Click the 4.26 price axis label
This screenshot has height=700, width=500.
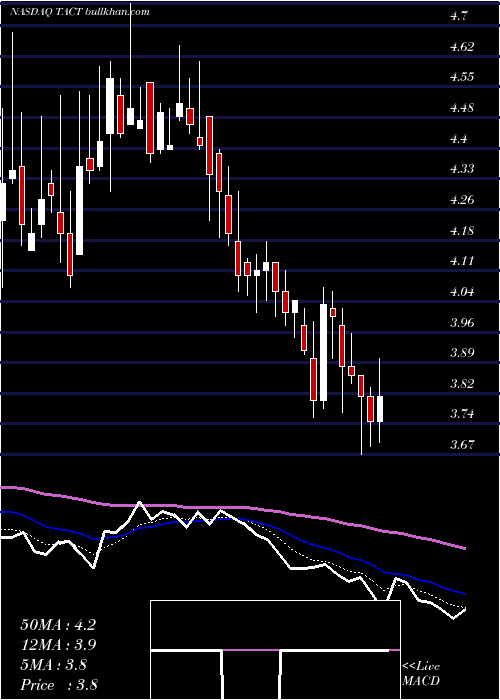(462, 200)
